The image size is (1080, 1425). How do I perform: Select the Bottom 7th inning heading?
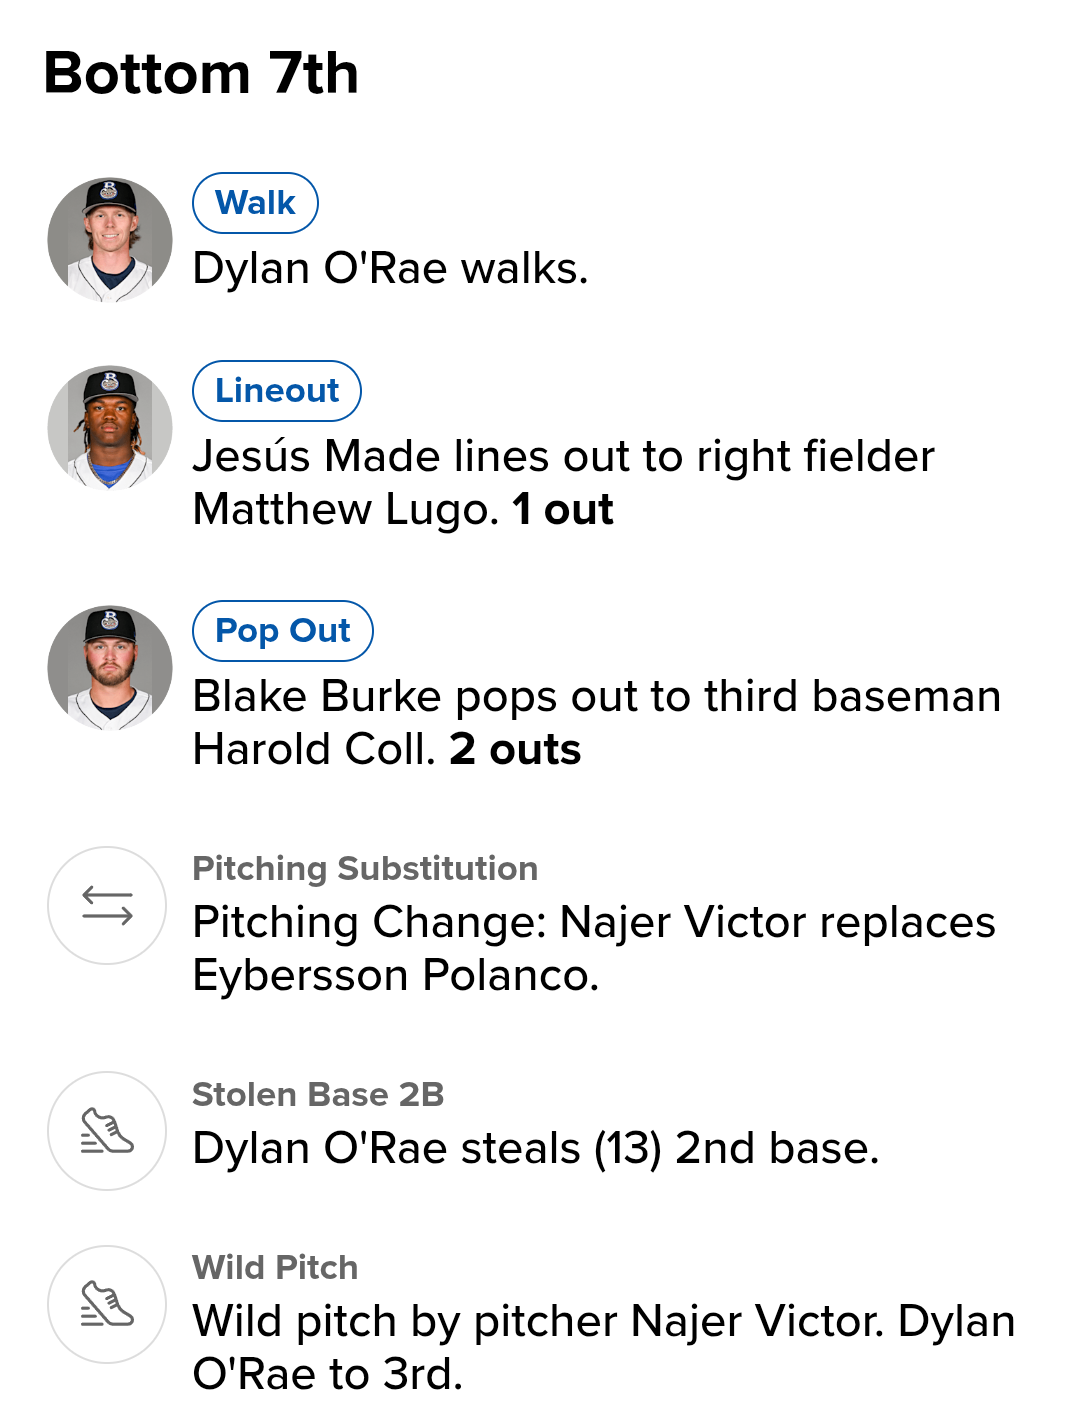(x=201, y=73)
